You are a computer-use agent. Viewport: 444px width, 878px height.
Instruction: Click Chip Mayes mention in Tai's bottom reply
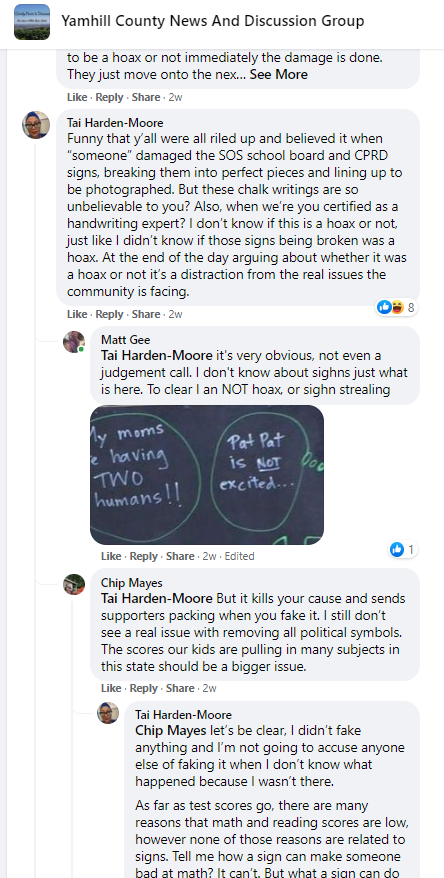tap(171, 731)
